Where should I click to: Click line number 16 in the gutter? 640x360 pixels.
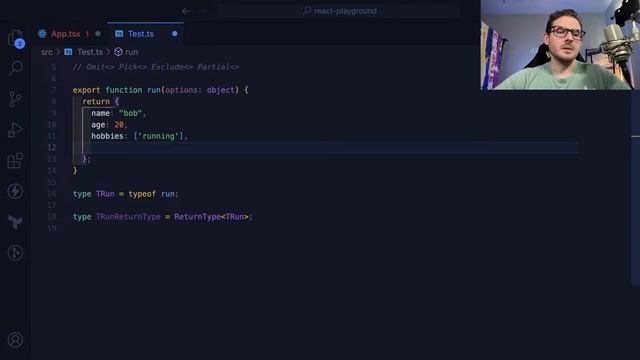[x=51, y=194]
